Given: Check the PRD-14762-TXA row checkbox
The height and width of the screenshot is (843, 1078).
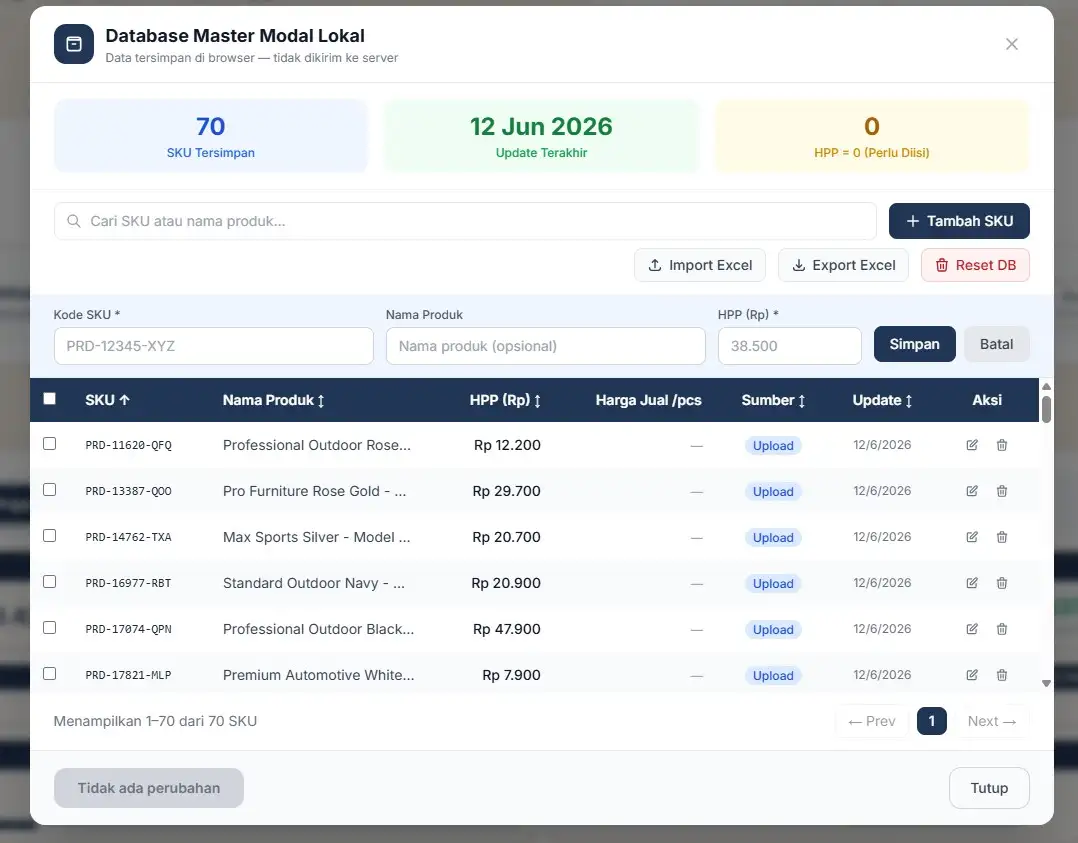Looking at the screenshot, I should pos(50,536).
